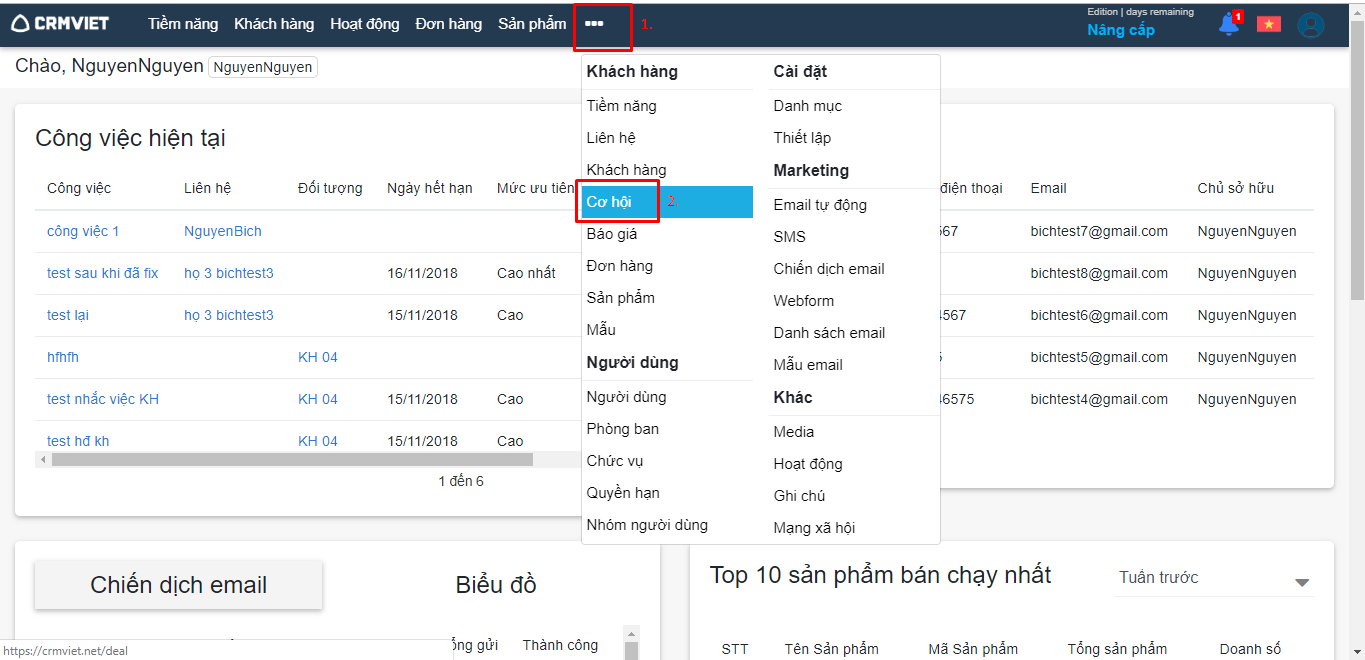Click the Vietnam flag language icon
The height and width of the screenshot is (660, 1365).
[1269, 24]
